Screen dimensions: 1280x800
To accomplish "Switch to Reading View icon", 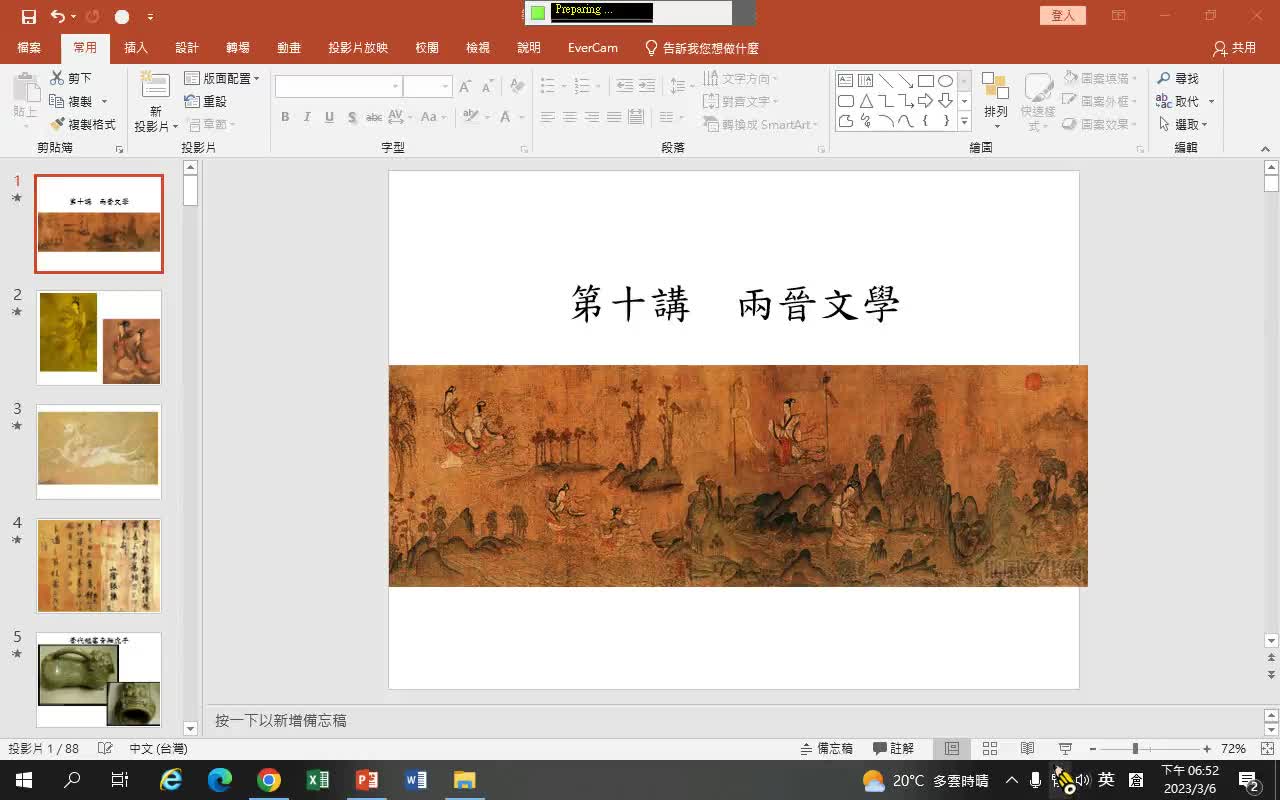I will (x=1027, y=748).
